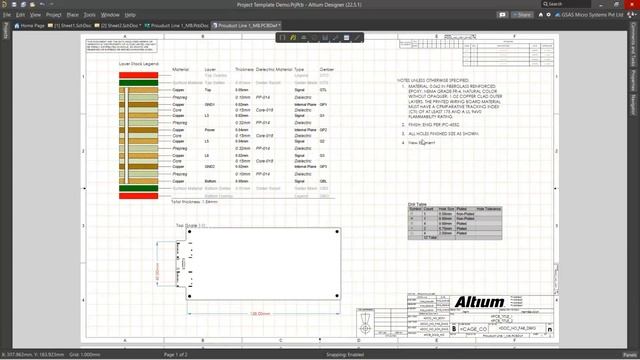Click the home icon beside Share button
640x360 pixels.
pyautogui.click(x=541, y=15)
